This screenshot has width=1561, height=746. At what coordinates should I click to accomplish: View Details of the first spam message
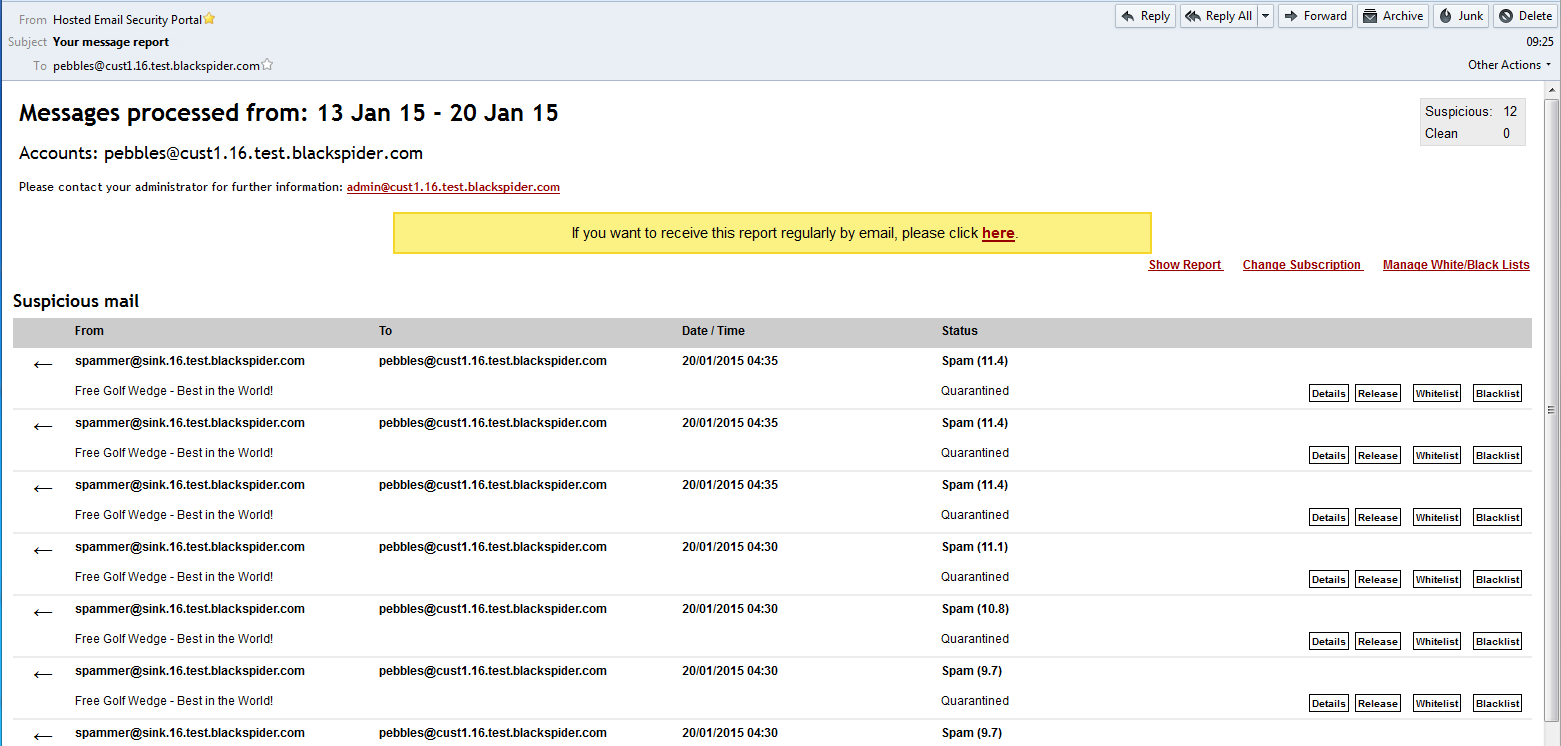[1328, 392]
